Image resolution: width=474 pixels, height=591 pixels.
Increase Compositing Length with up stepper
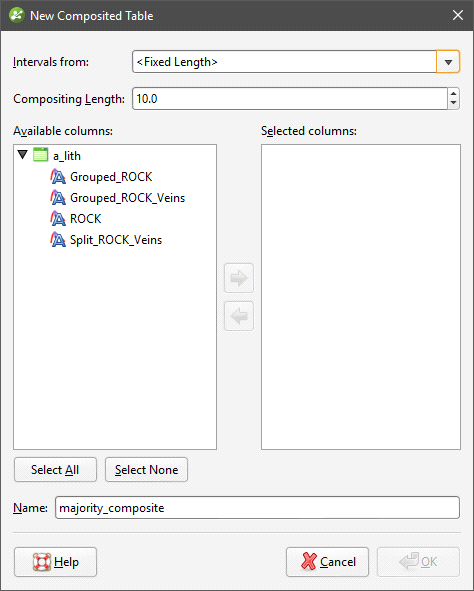[454, 93]
